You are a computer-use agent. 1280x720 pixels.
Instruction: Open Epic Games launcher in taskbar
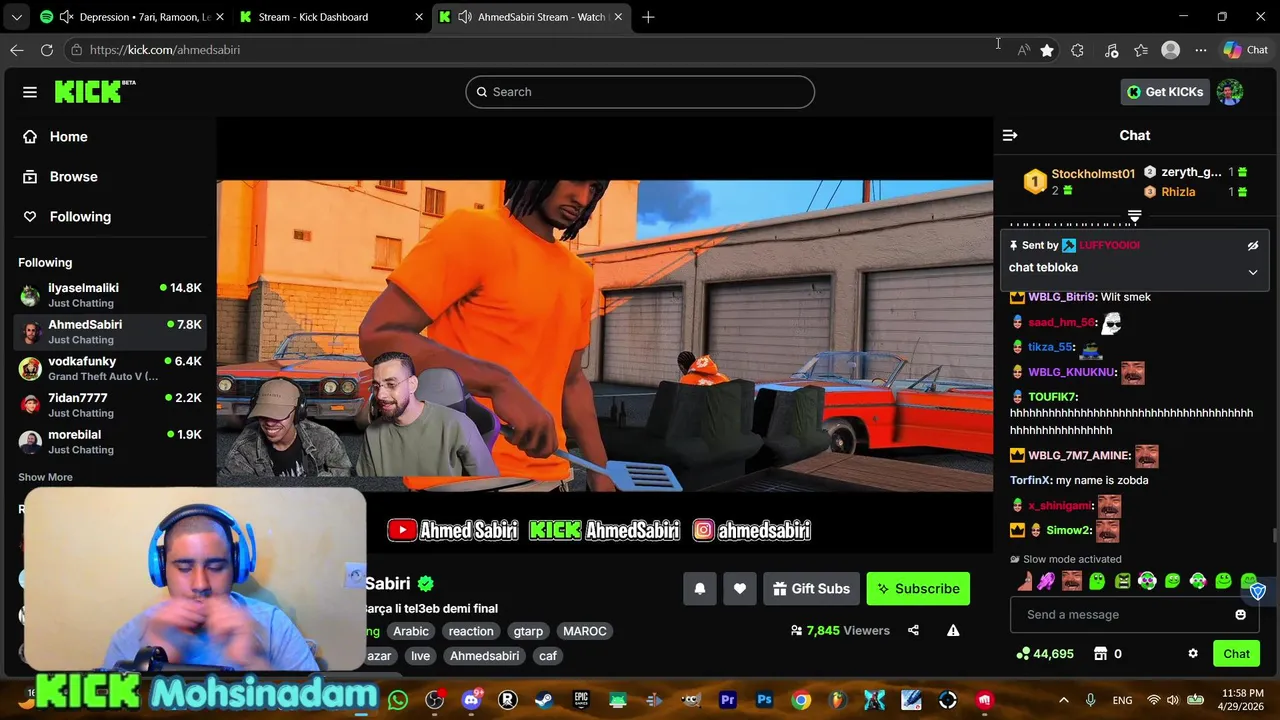click(581, 700)
